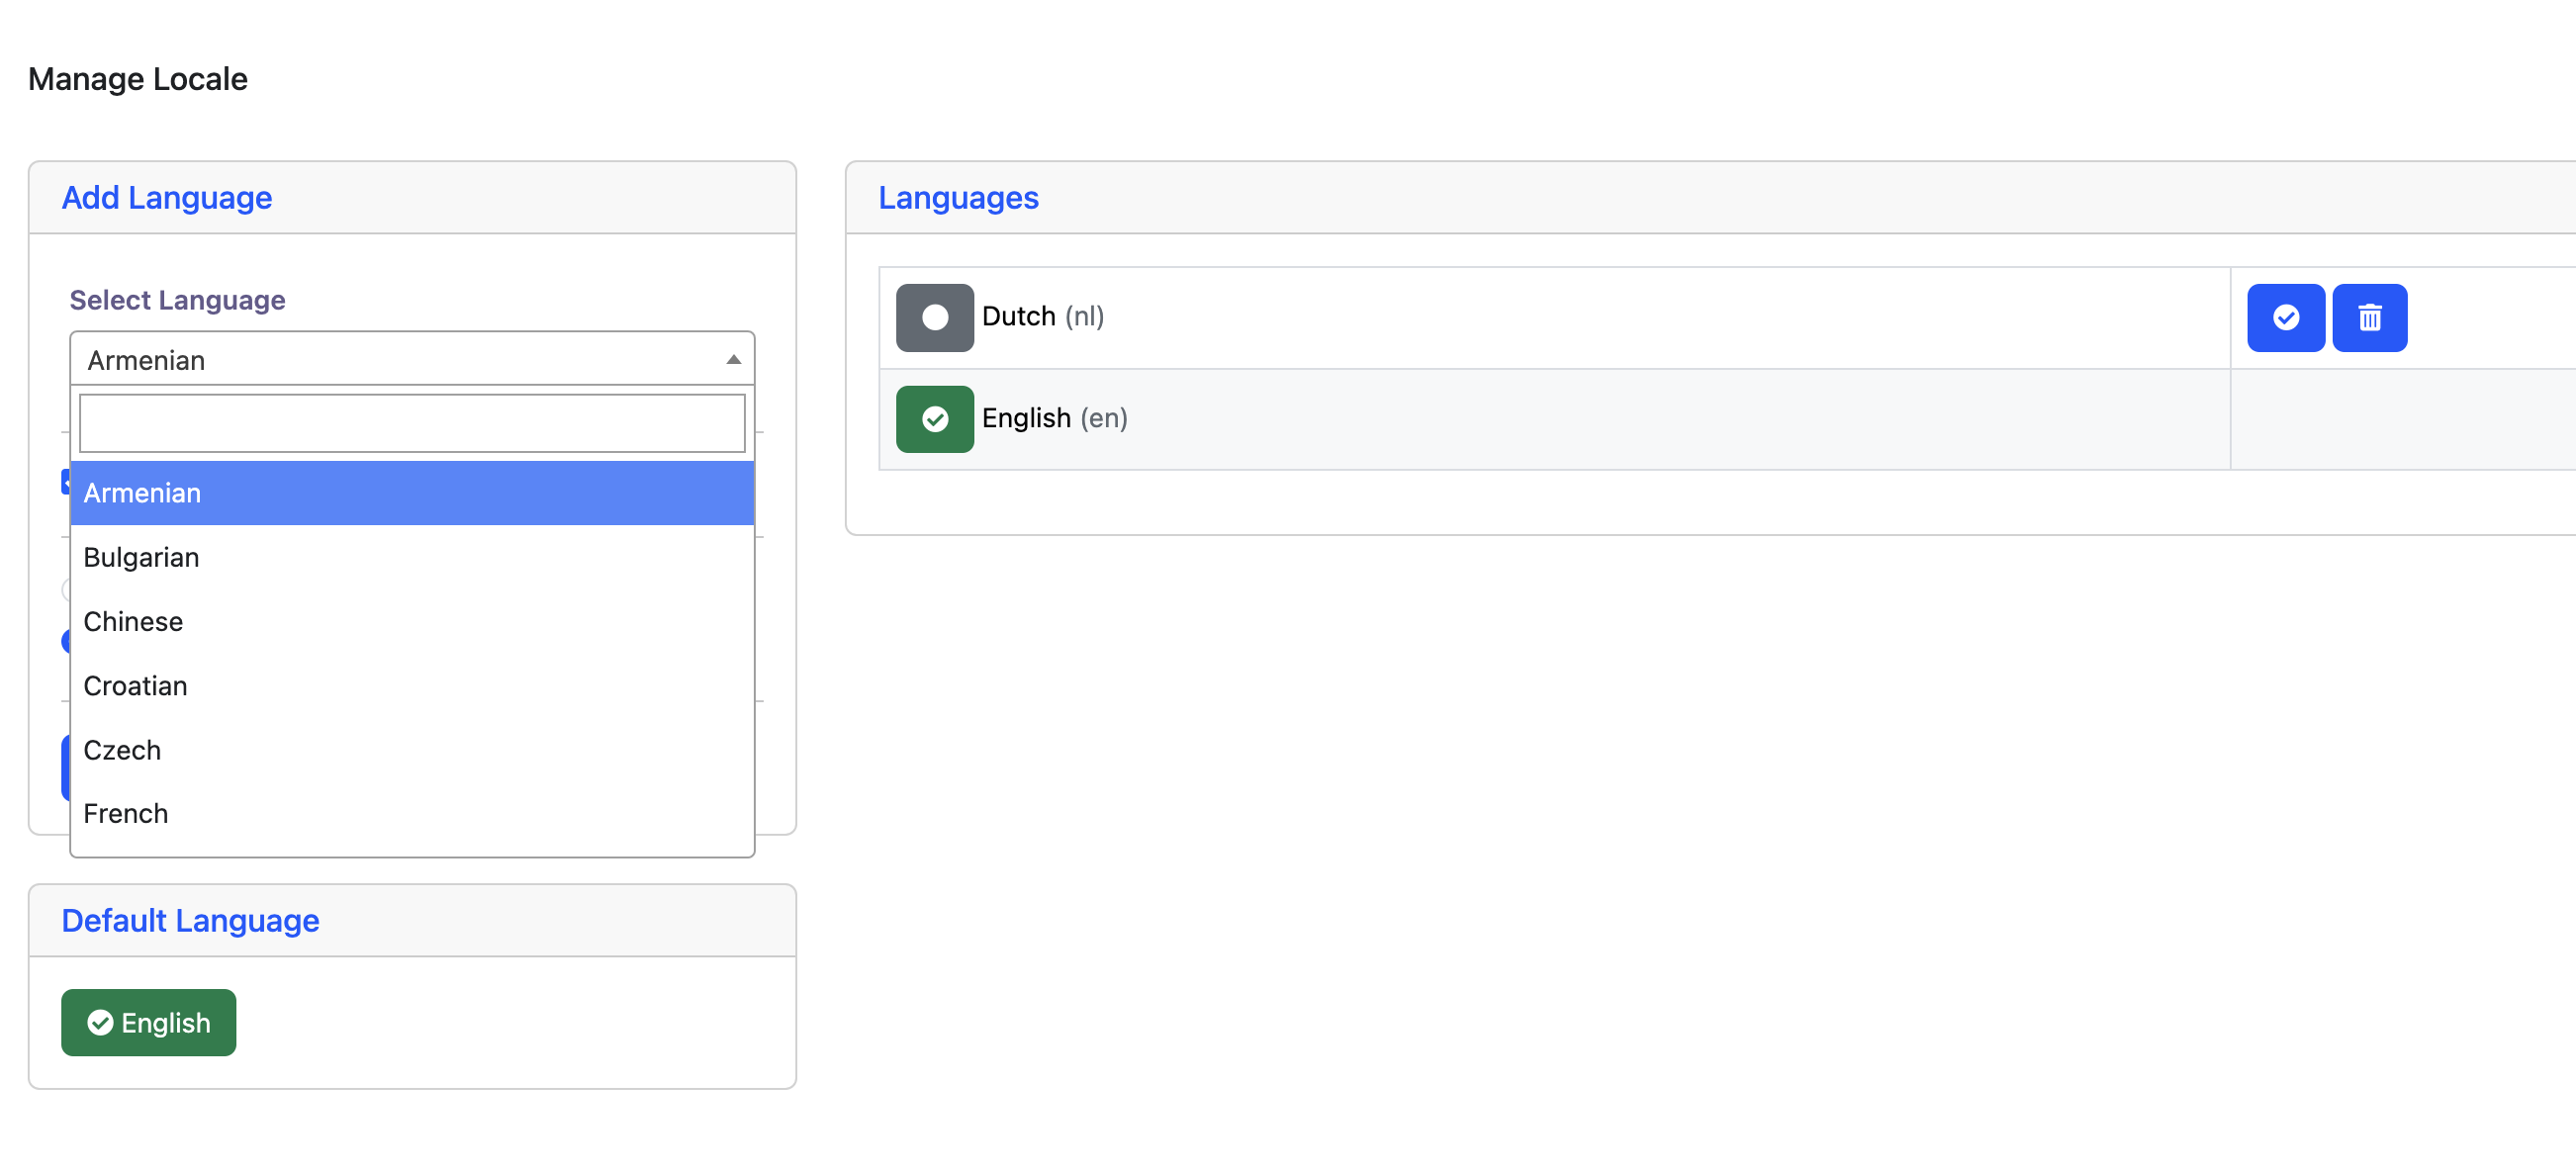Select French in the language dropdown
This screenshot has width=2576, height=1173.
coord(412,814)
